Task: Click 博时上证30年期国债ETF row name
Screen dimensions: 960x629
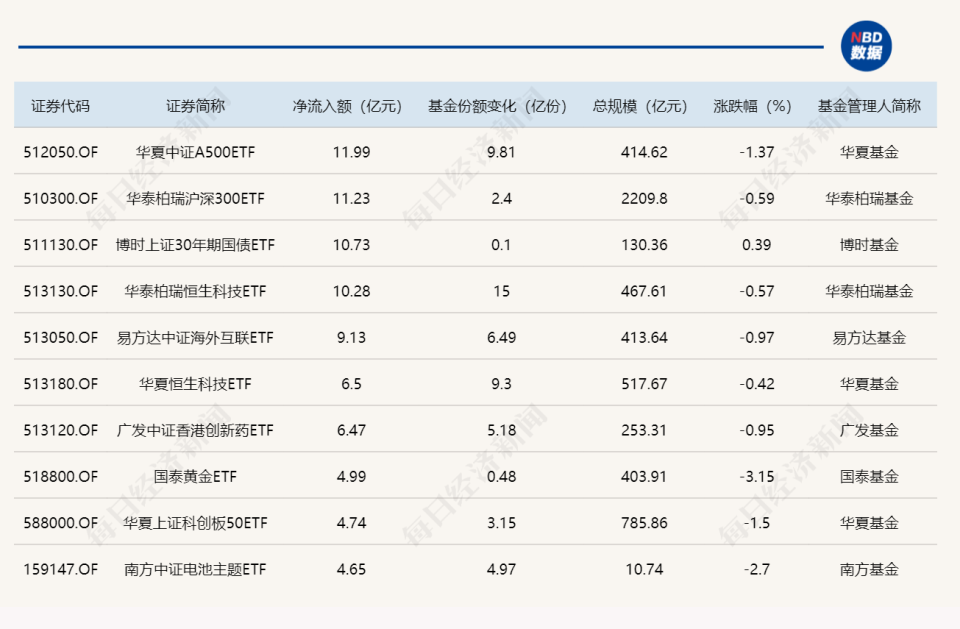Action: point(195,245)
